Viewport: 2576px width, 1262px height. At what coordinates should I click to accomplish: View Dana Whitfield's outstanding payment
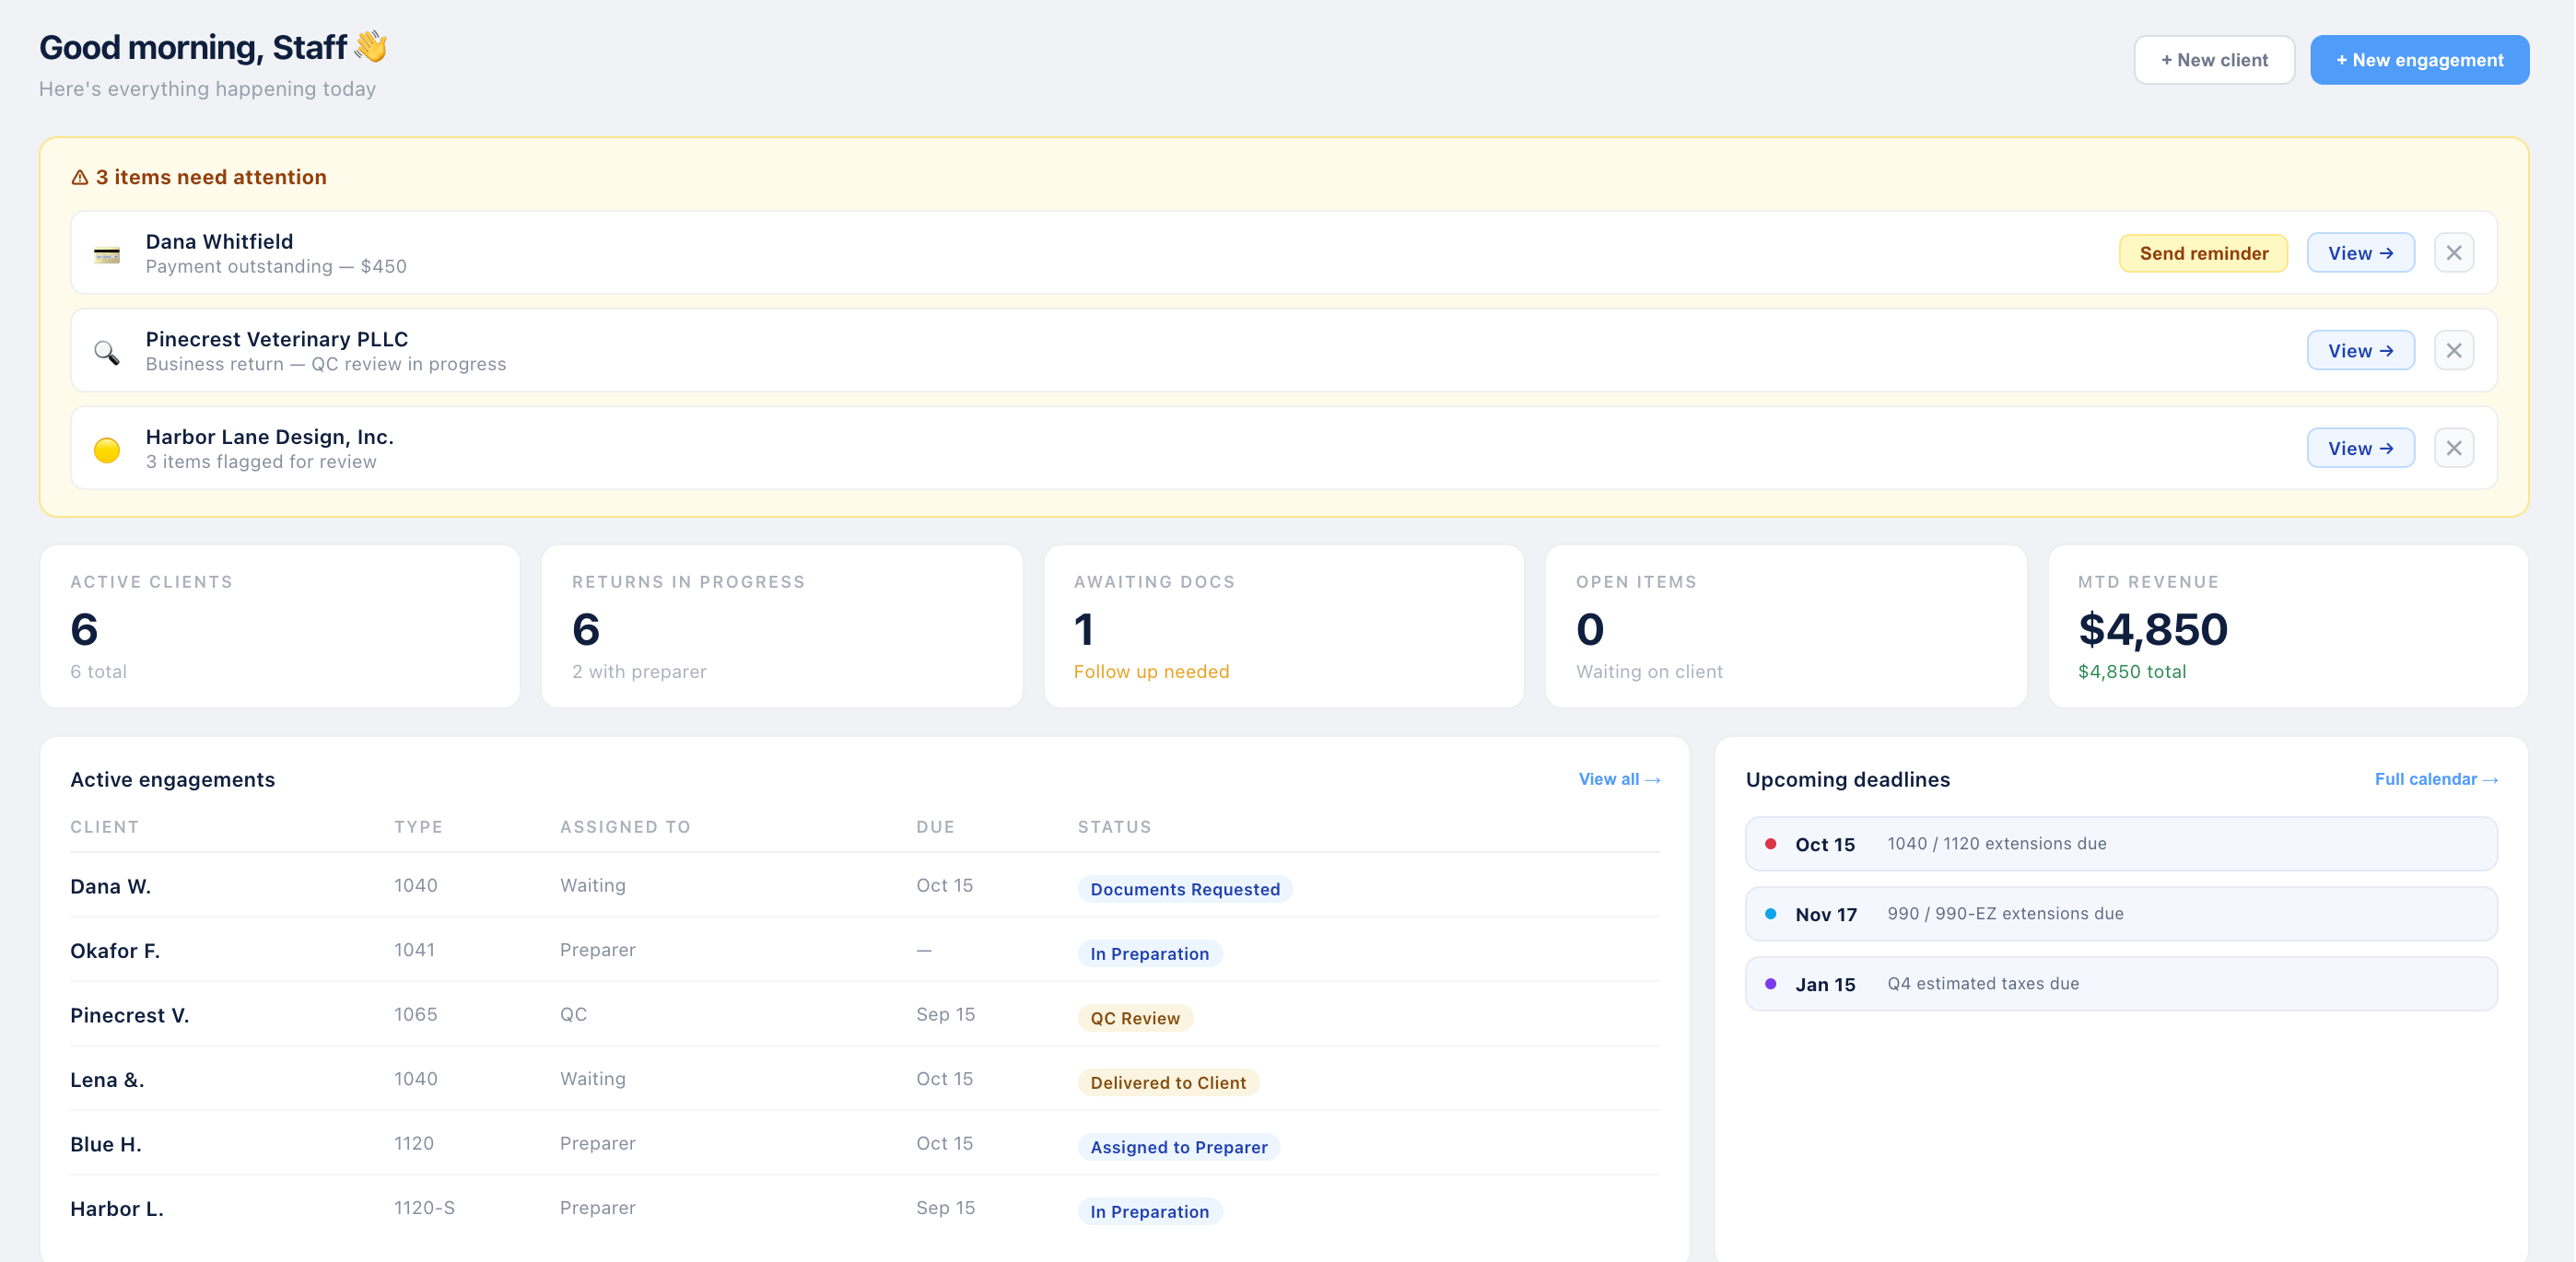point(2360,253)
